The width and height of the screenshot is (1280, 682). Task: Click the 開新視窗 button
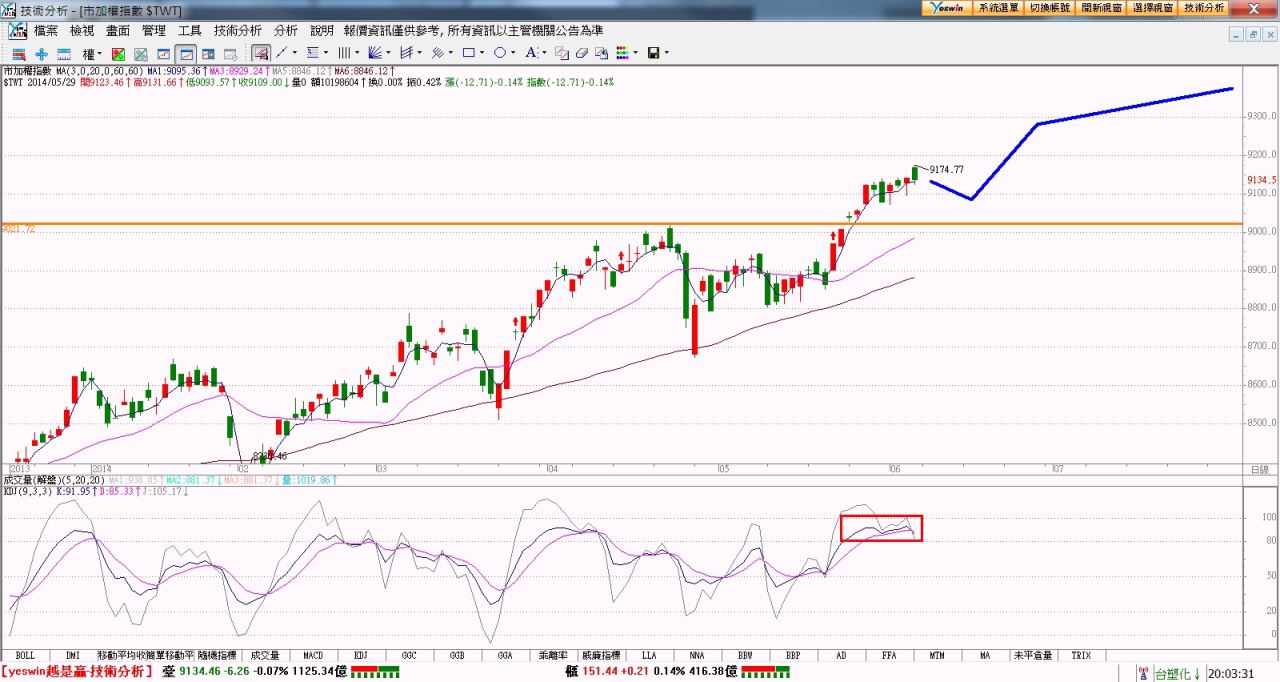tap(1101, 7)
